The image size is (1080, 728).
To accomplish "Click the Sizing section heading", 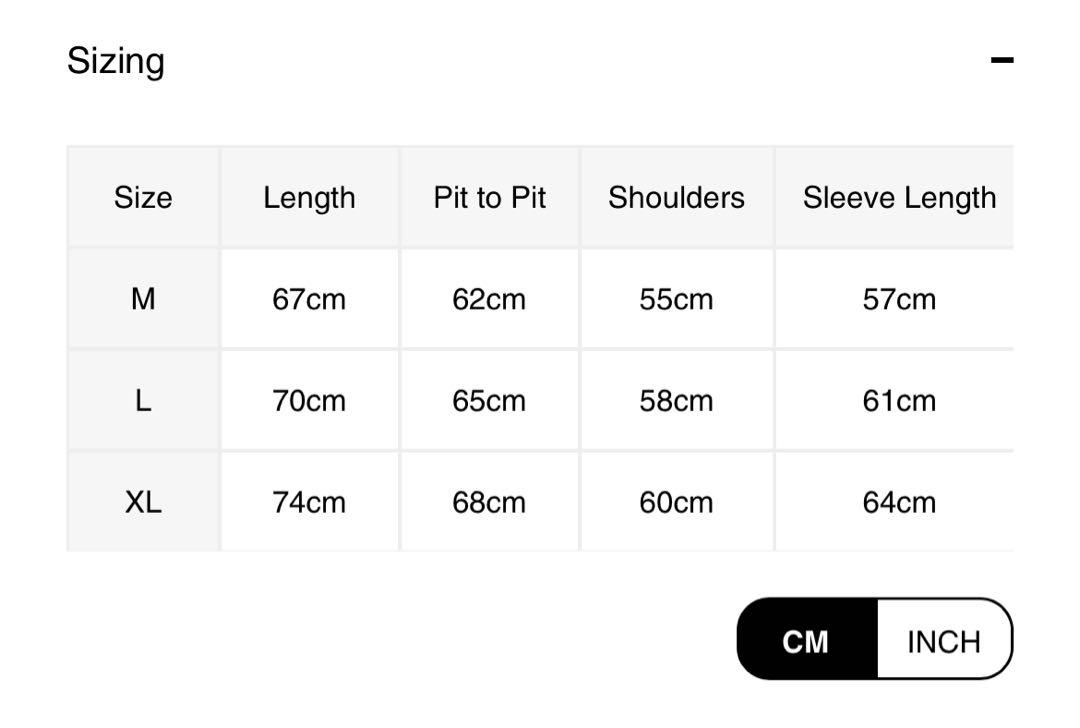I will (116, 61).
